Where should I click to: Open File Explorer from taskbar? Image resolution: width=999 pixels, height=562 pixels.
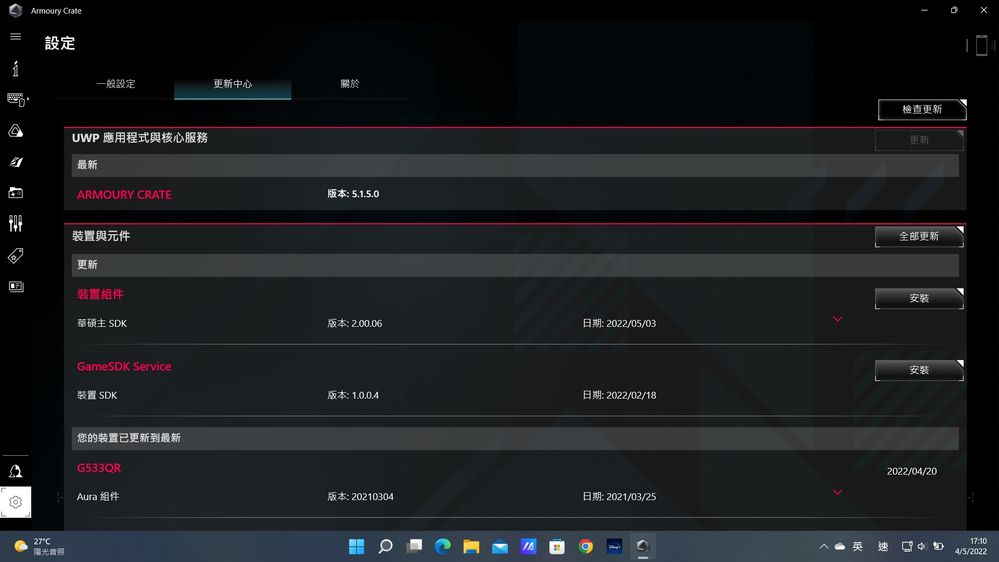coord(471,547)
